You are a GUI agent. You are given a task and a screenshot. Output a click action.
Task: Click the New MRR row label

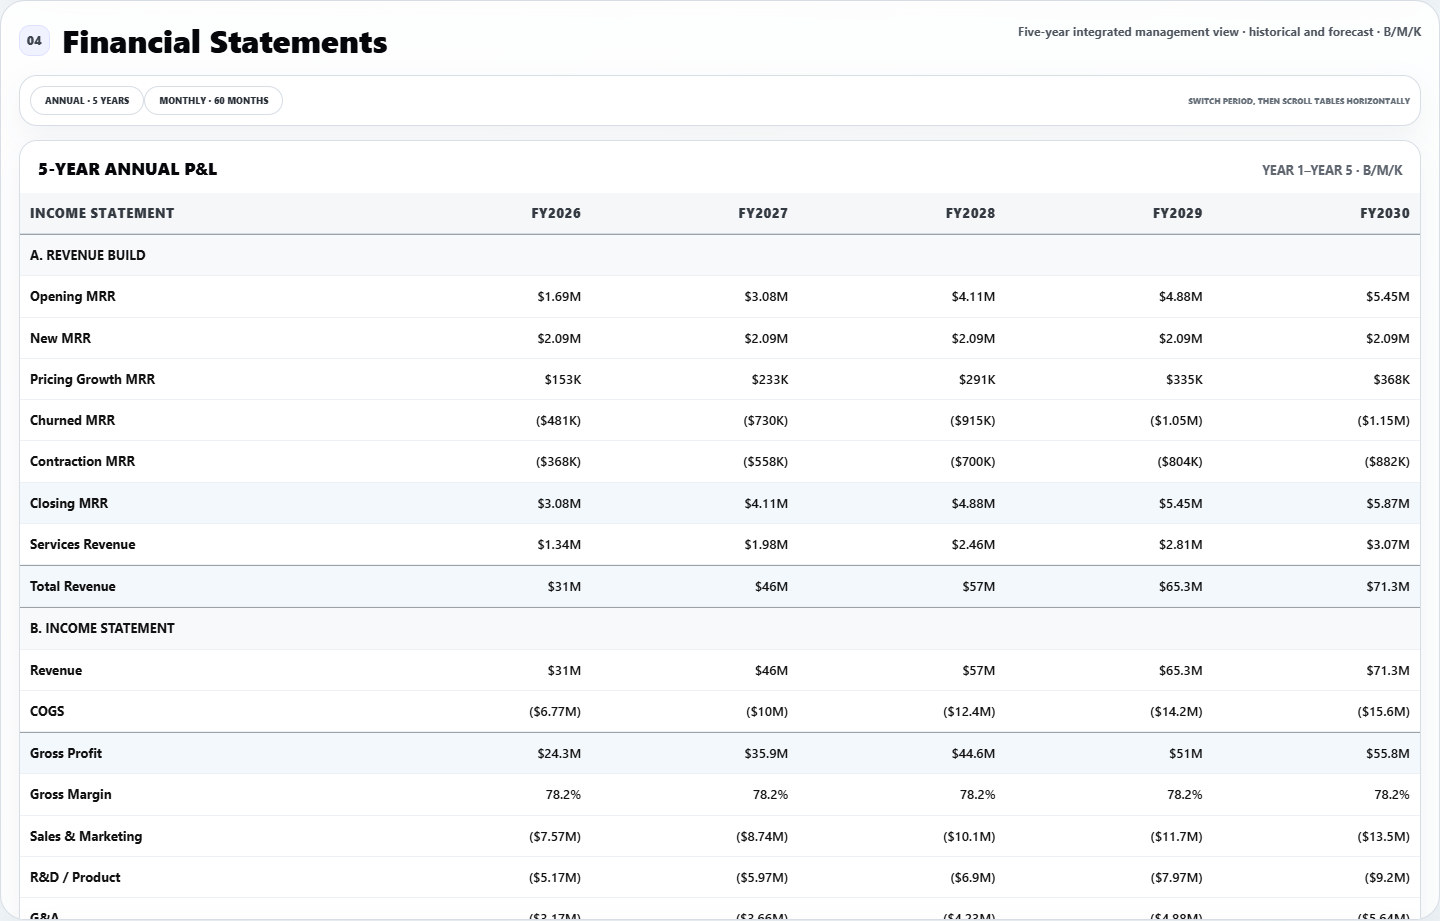click(60, 338)
